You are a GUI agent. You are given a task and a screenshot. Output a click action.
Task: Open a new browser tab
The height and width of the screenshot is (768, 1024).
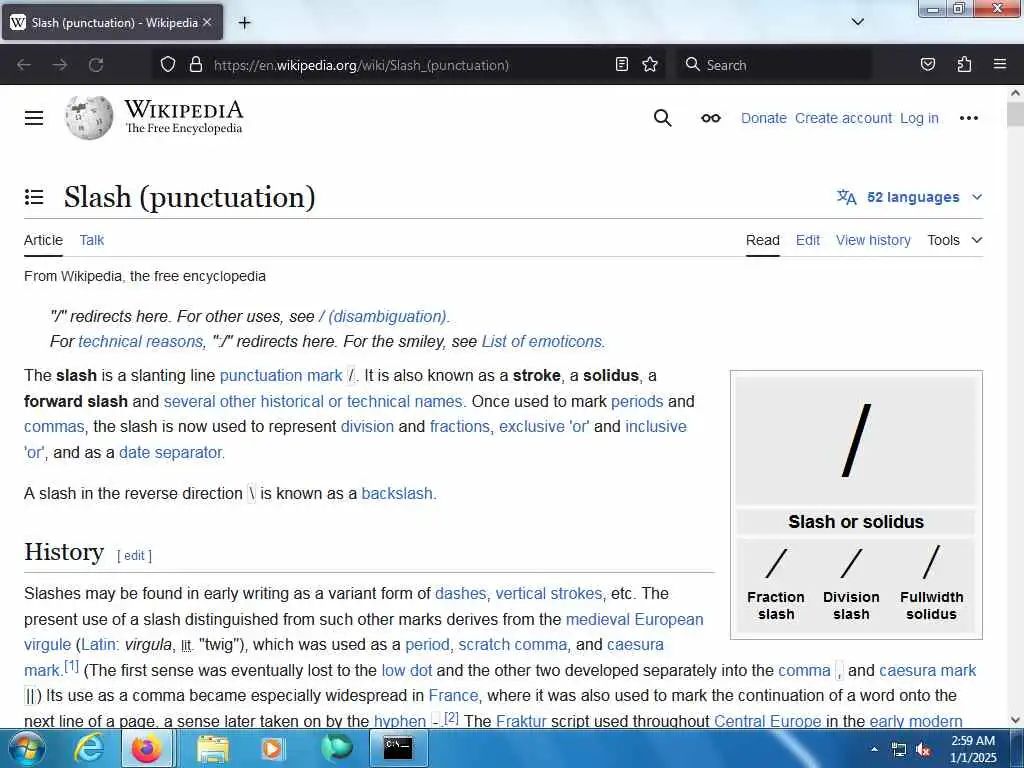coord(244,23)
